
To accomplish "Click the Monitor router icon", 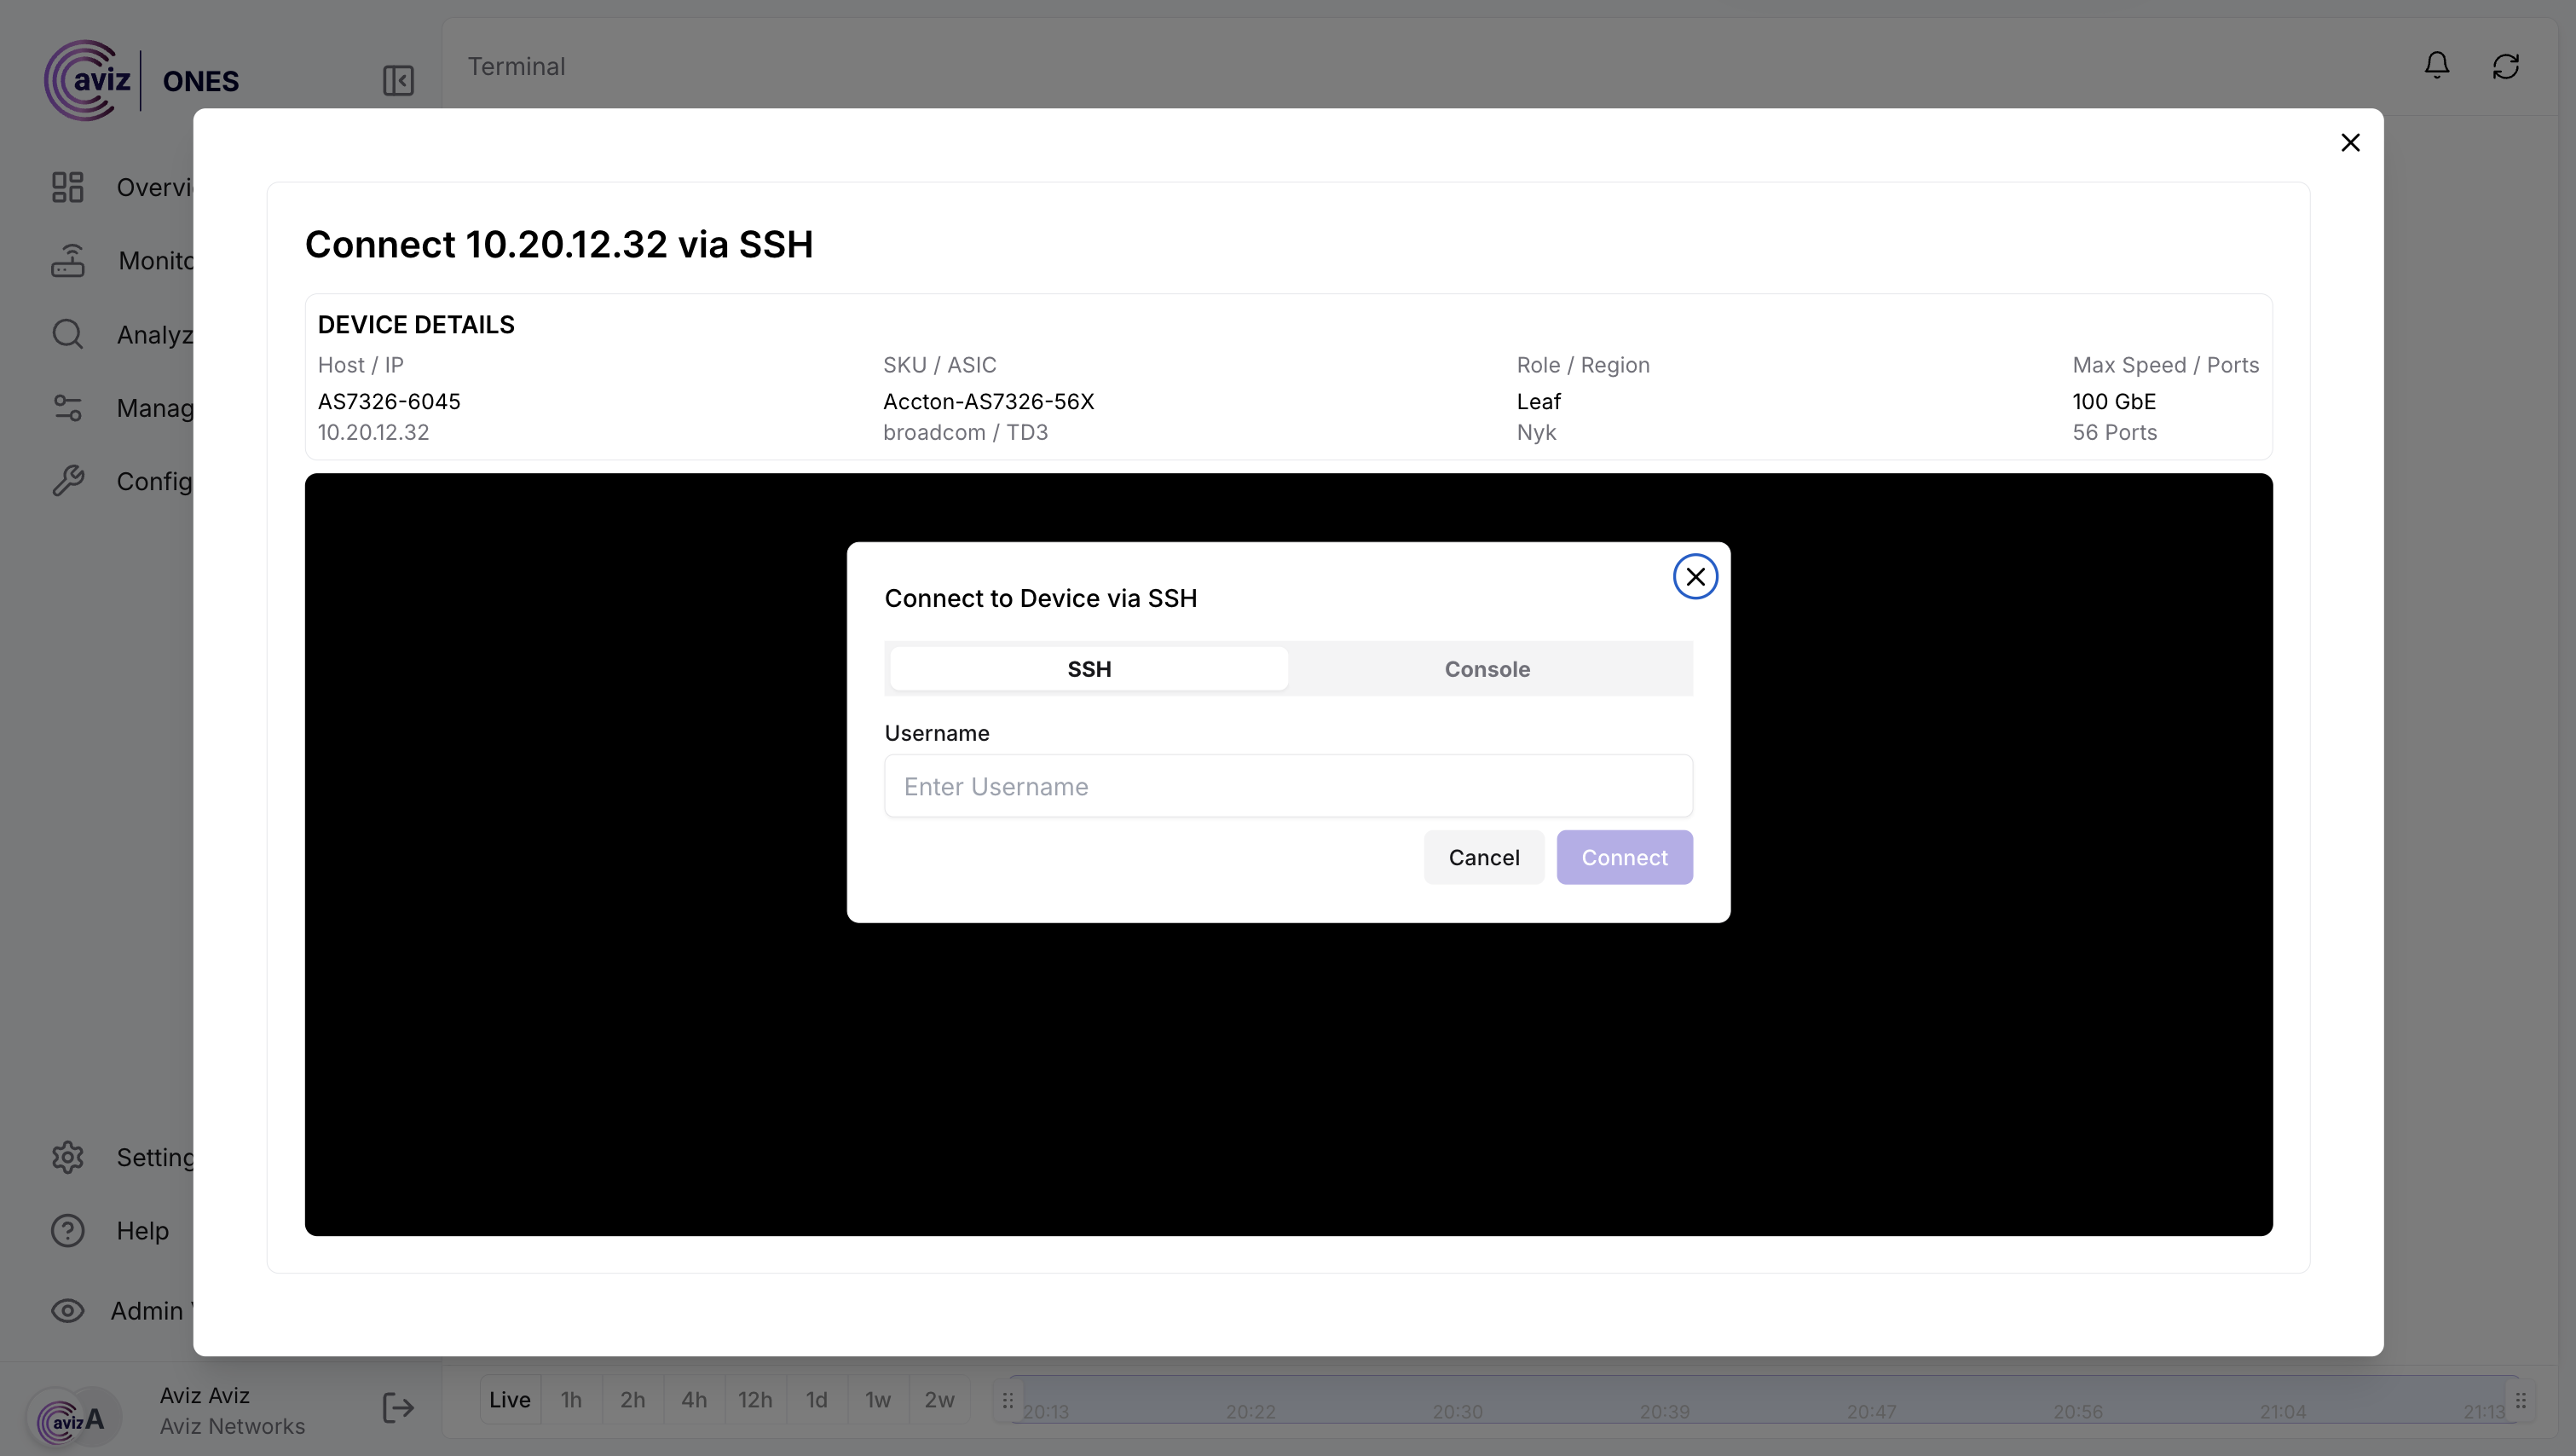I will pos(67,260).
